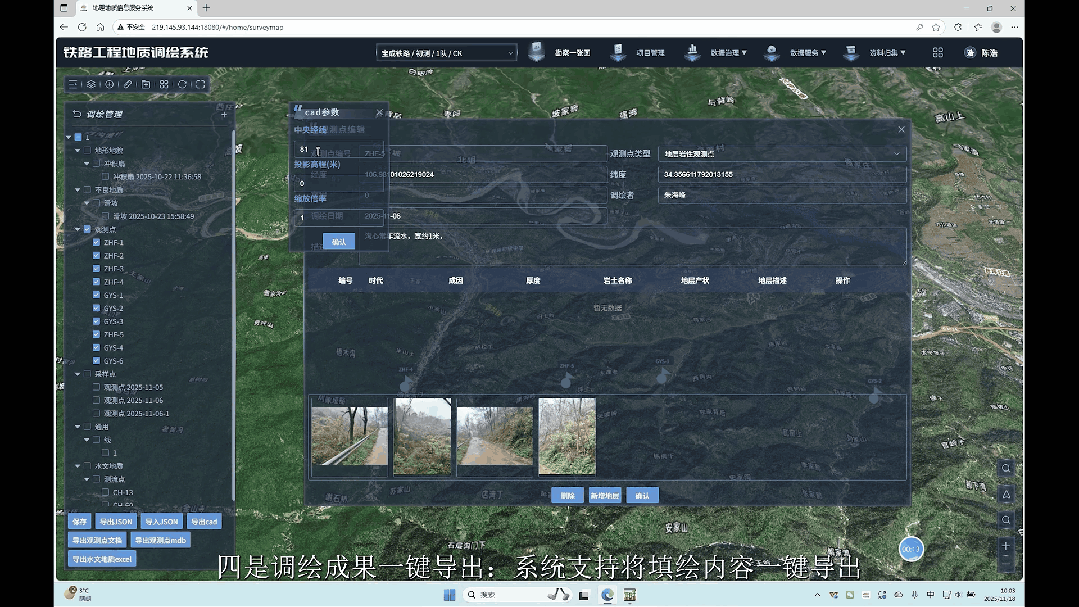Select the pencil edit tool in map toolbar

click(128, 84)
